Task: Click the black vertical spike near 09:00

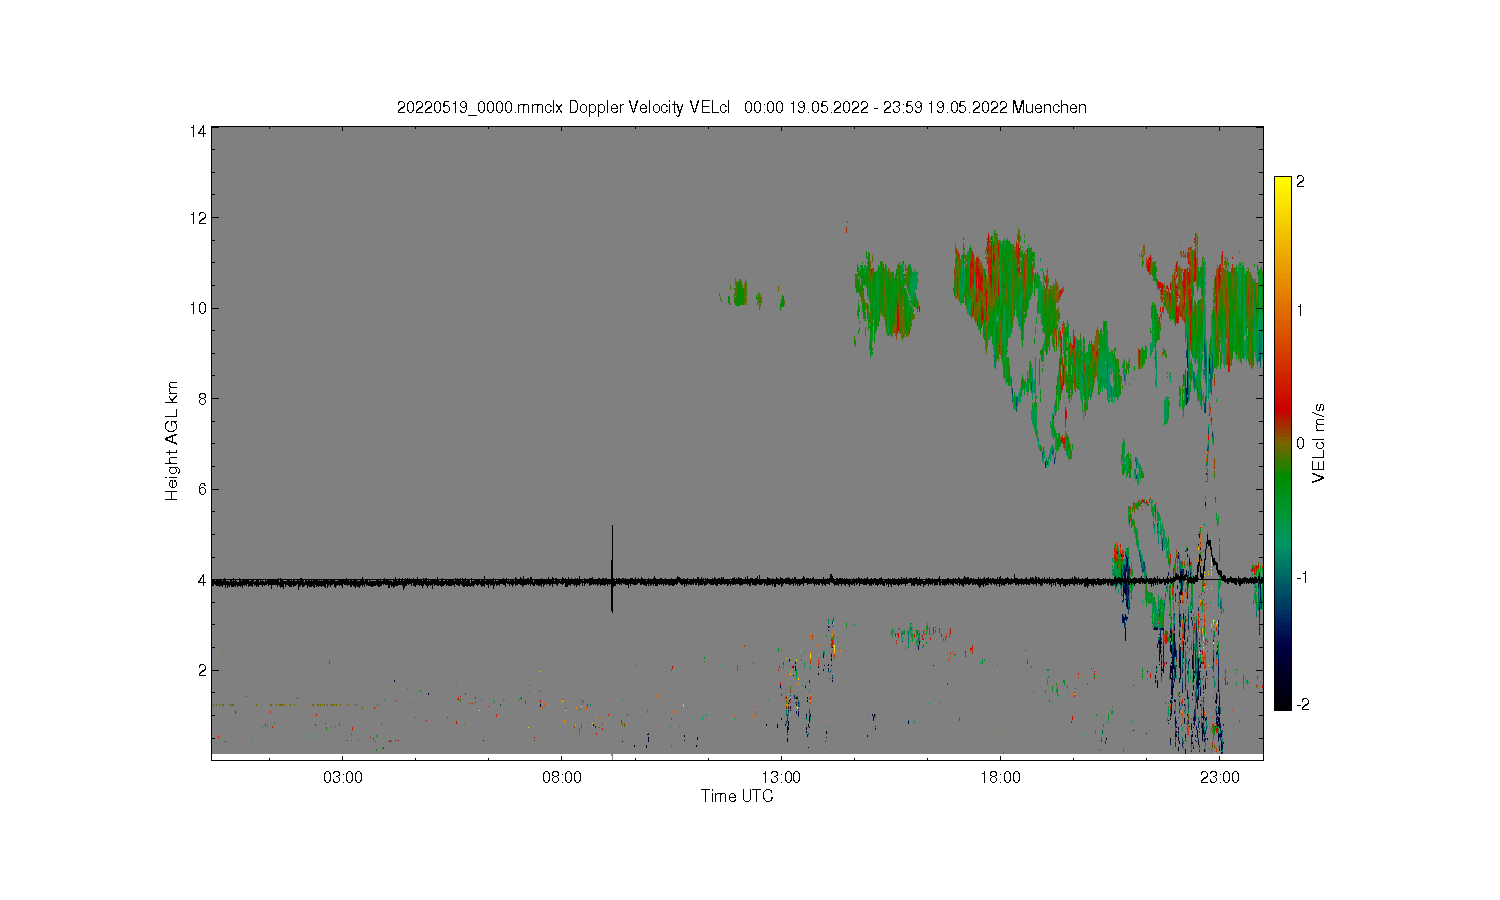Action: click(612, 568)
